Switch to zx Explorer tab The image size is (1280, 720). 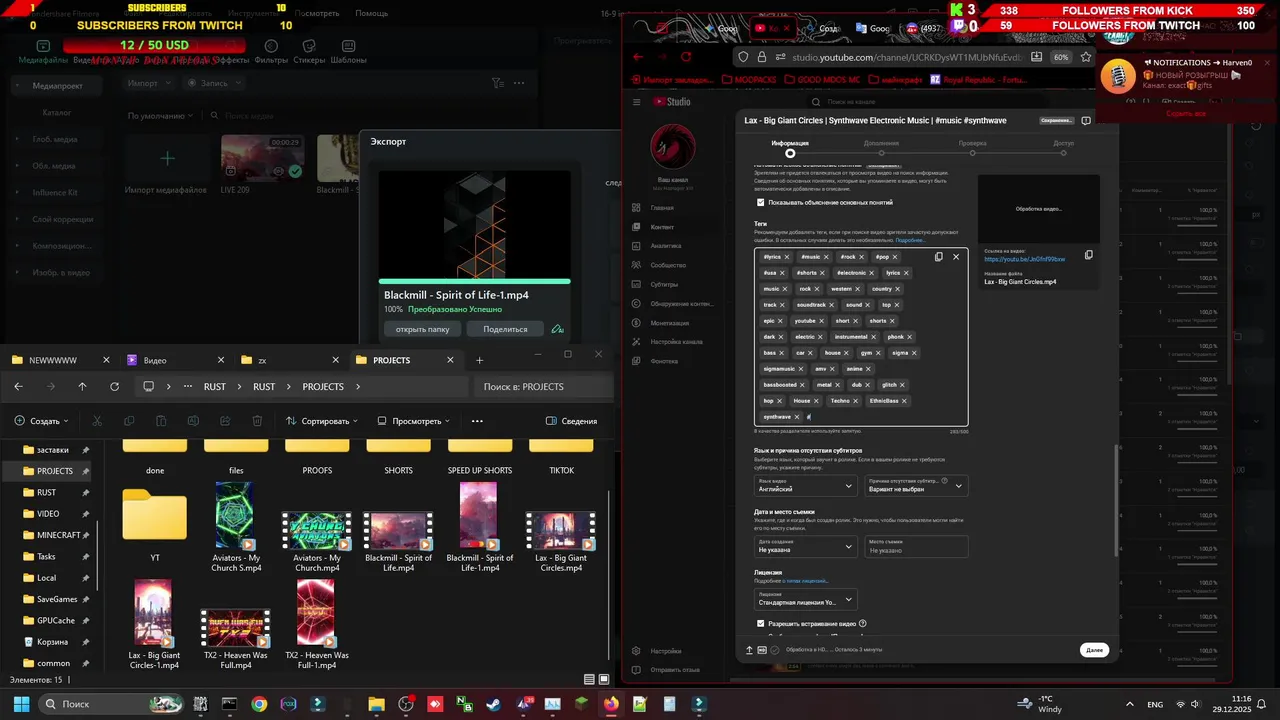tap(289, 360)
